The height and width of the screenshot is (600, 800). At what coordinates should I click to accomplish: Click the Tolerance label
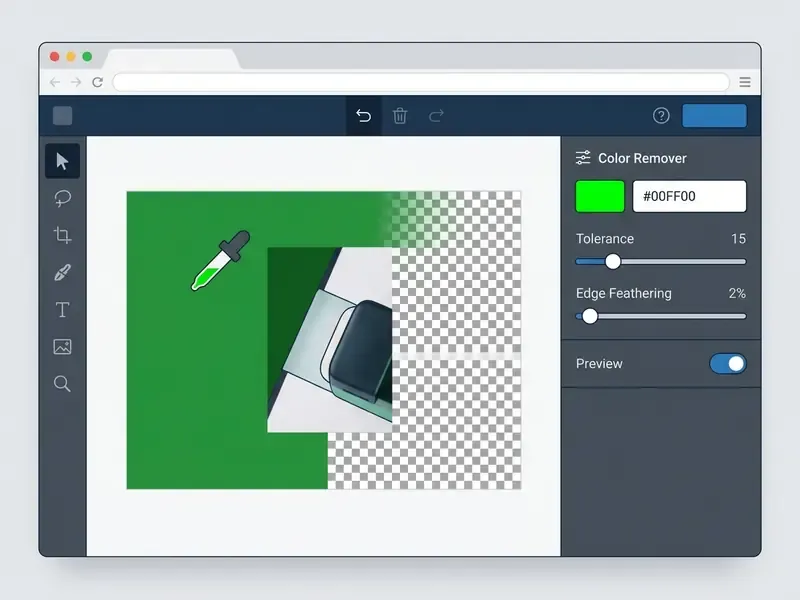605,239
